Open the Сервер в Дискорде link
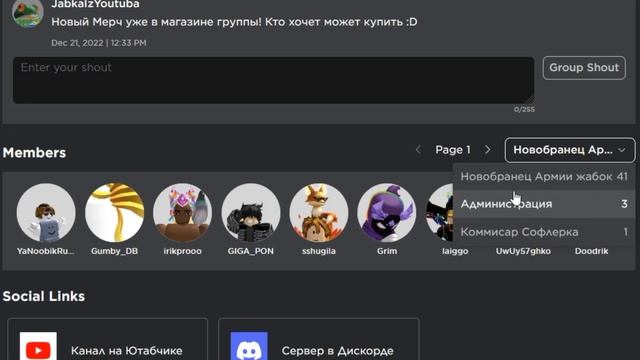 point(319,340)
